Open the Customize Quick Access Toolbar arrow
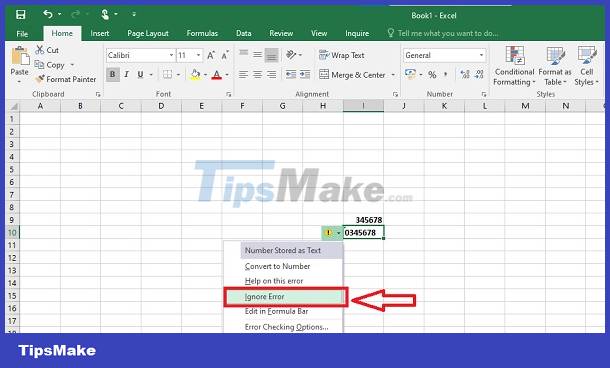Screen dimensions: 610x368 click(134, 14)
